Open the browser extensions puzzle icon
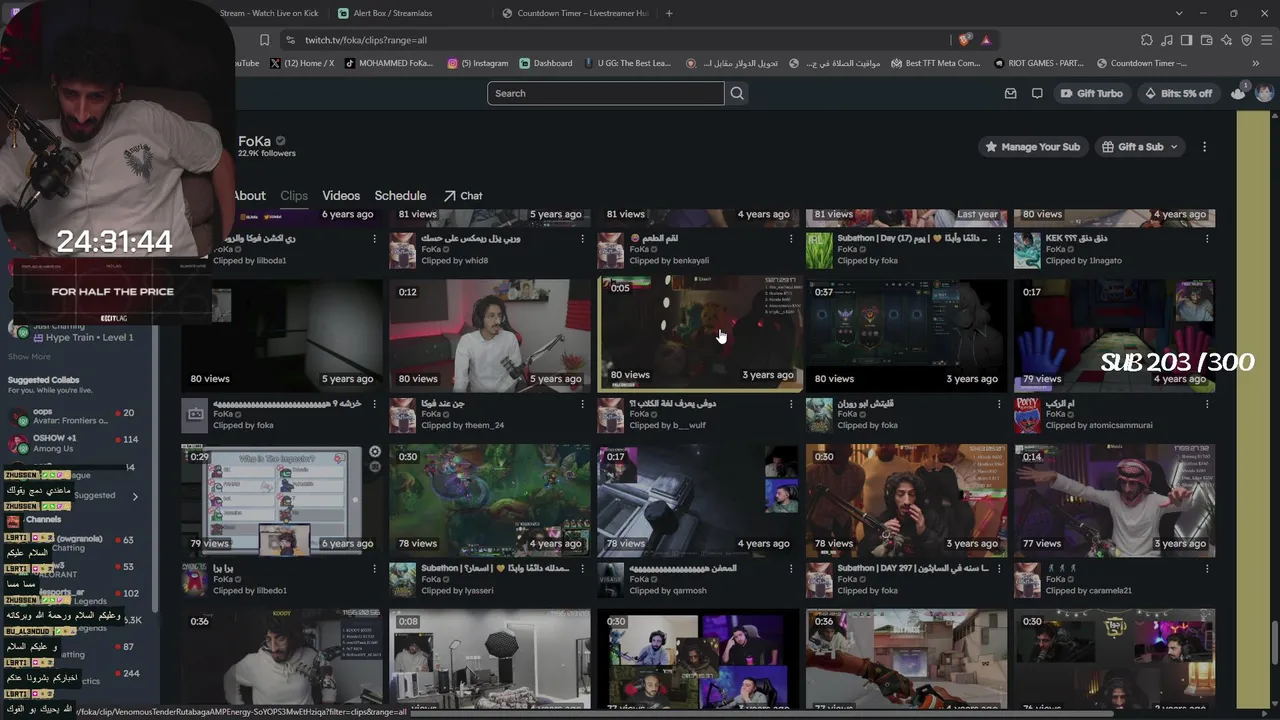The height and width of the screenshot is (720, 1280). pyautogui.click(x=1147, y=40)
